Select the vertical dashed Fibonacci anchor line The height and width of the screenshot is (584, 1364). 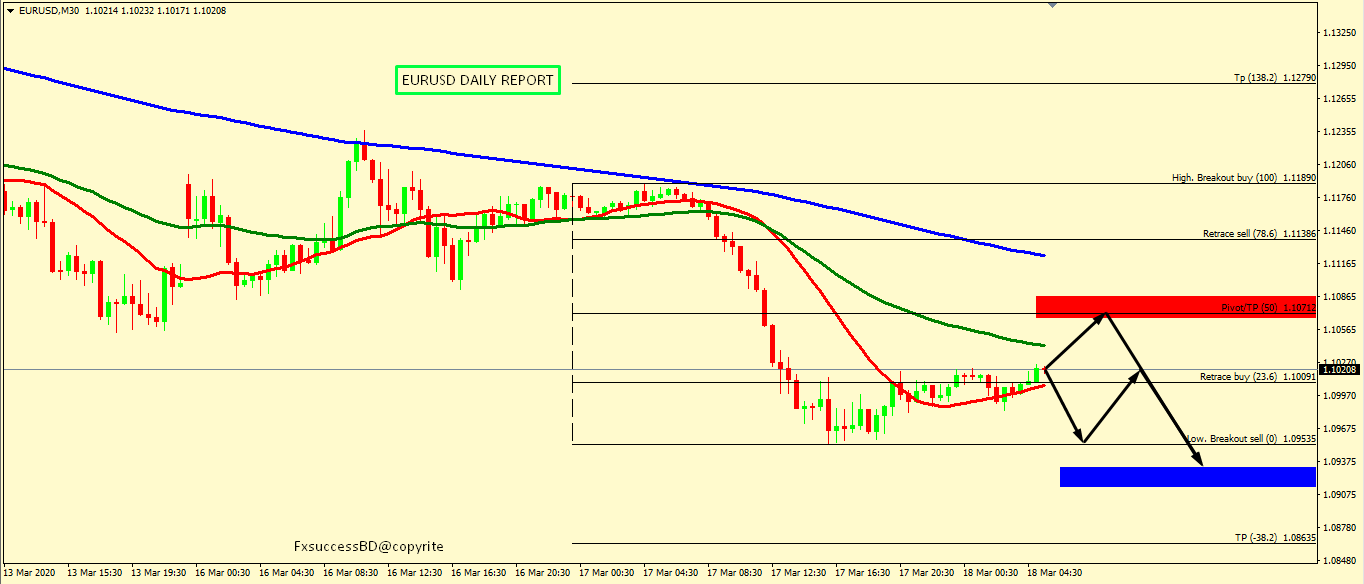[572, 320]
